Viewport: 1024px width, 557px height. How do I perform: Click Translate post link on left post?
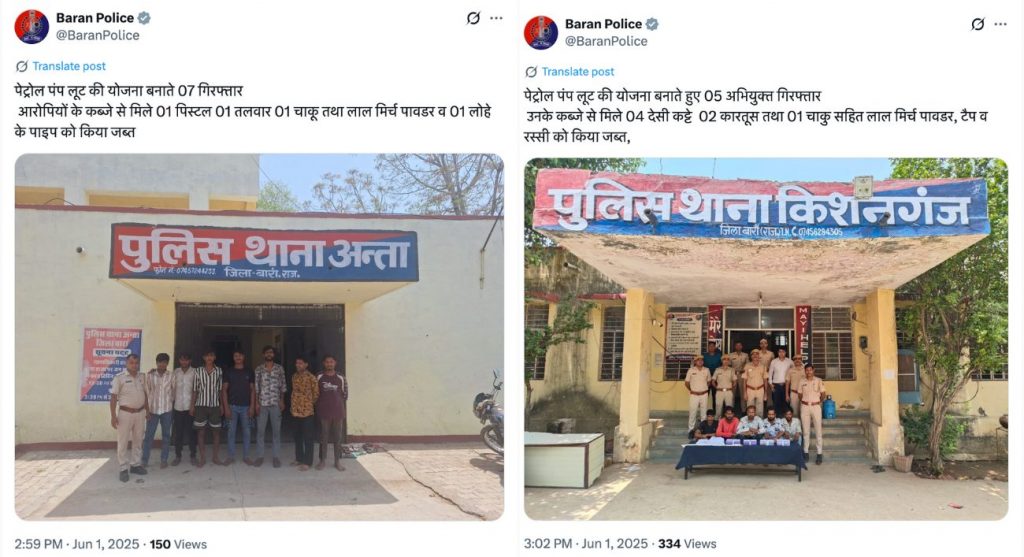(69, 66)
